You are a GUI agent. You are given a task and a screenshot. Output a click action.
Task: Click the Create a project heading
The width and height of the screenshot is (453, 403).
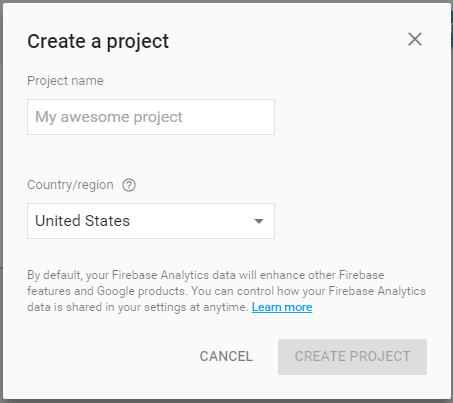[x=98, y=41]
